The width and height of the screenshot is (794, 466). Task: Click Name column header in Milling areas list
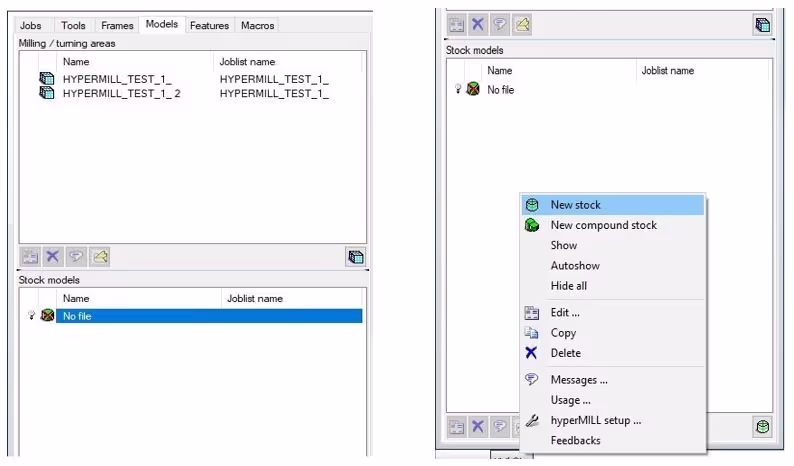point(76,62)
